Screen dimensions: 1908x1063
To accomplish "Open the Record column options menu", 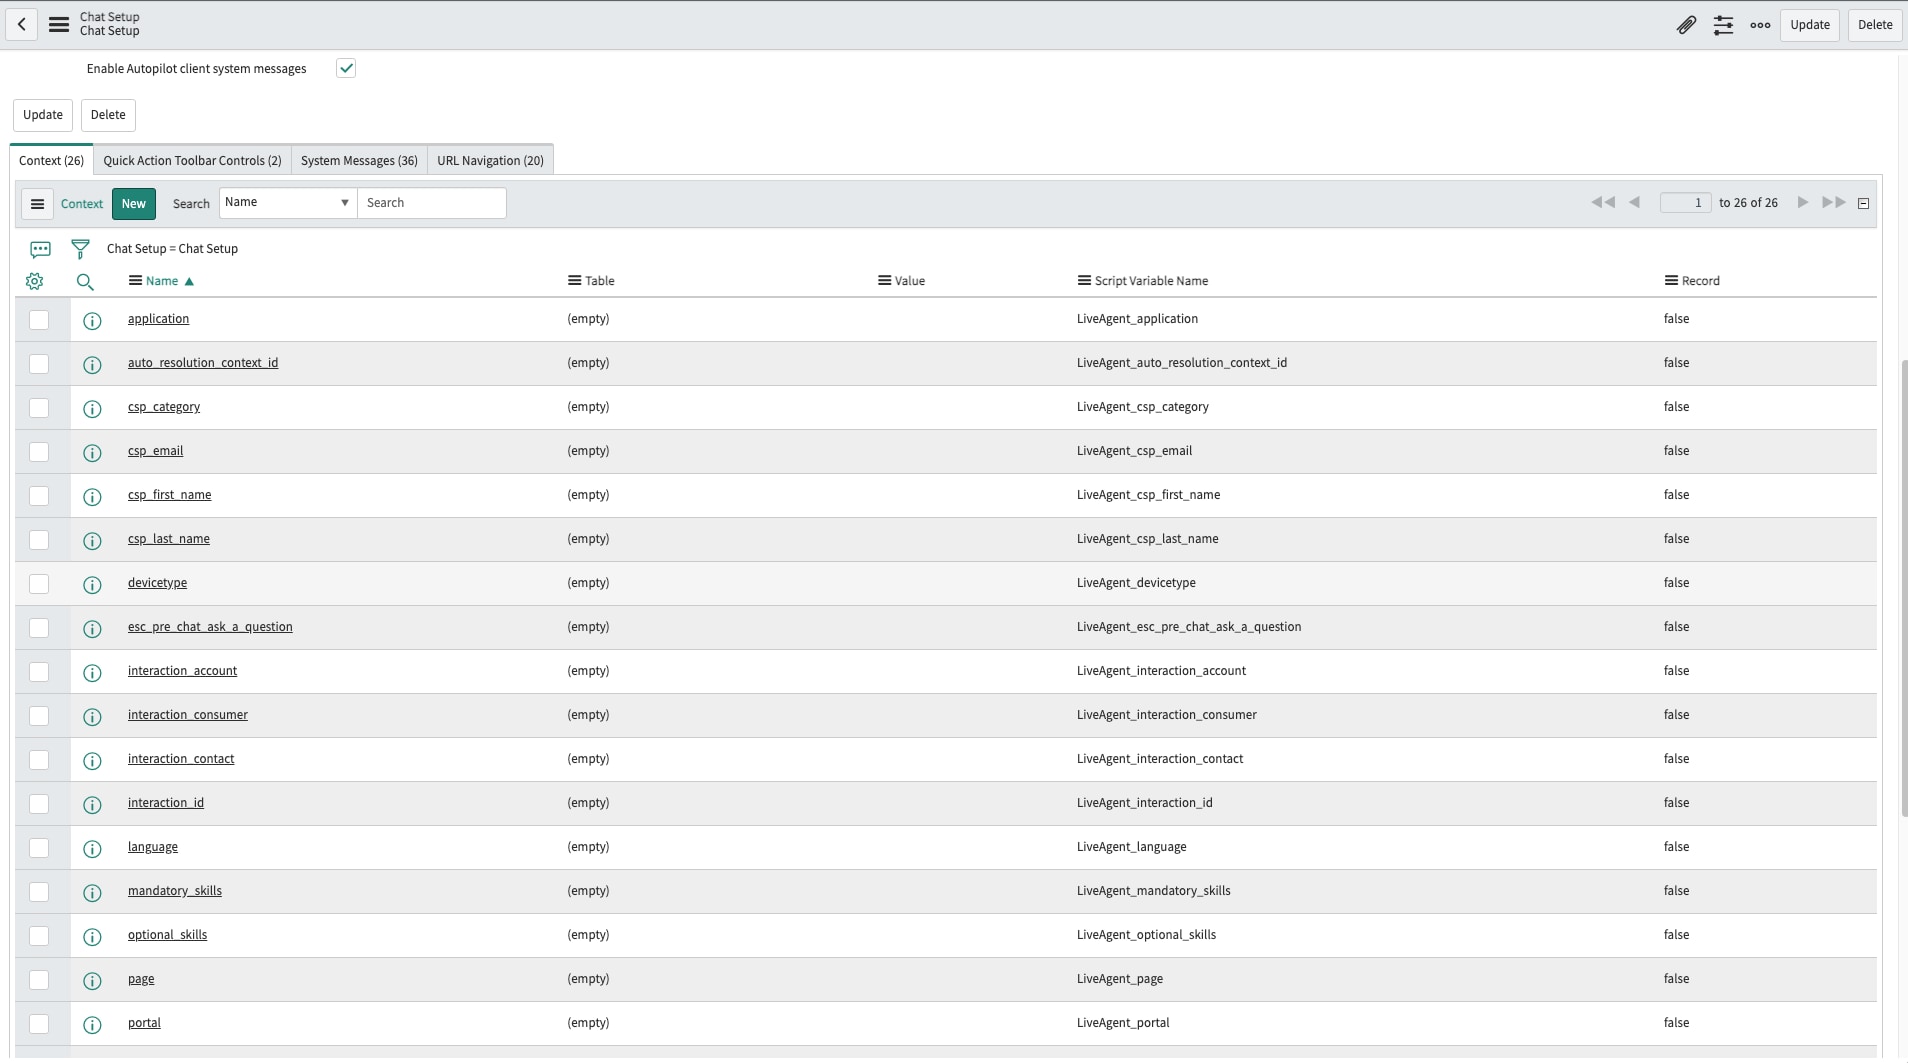I will pos(1671,281).
